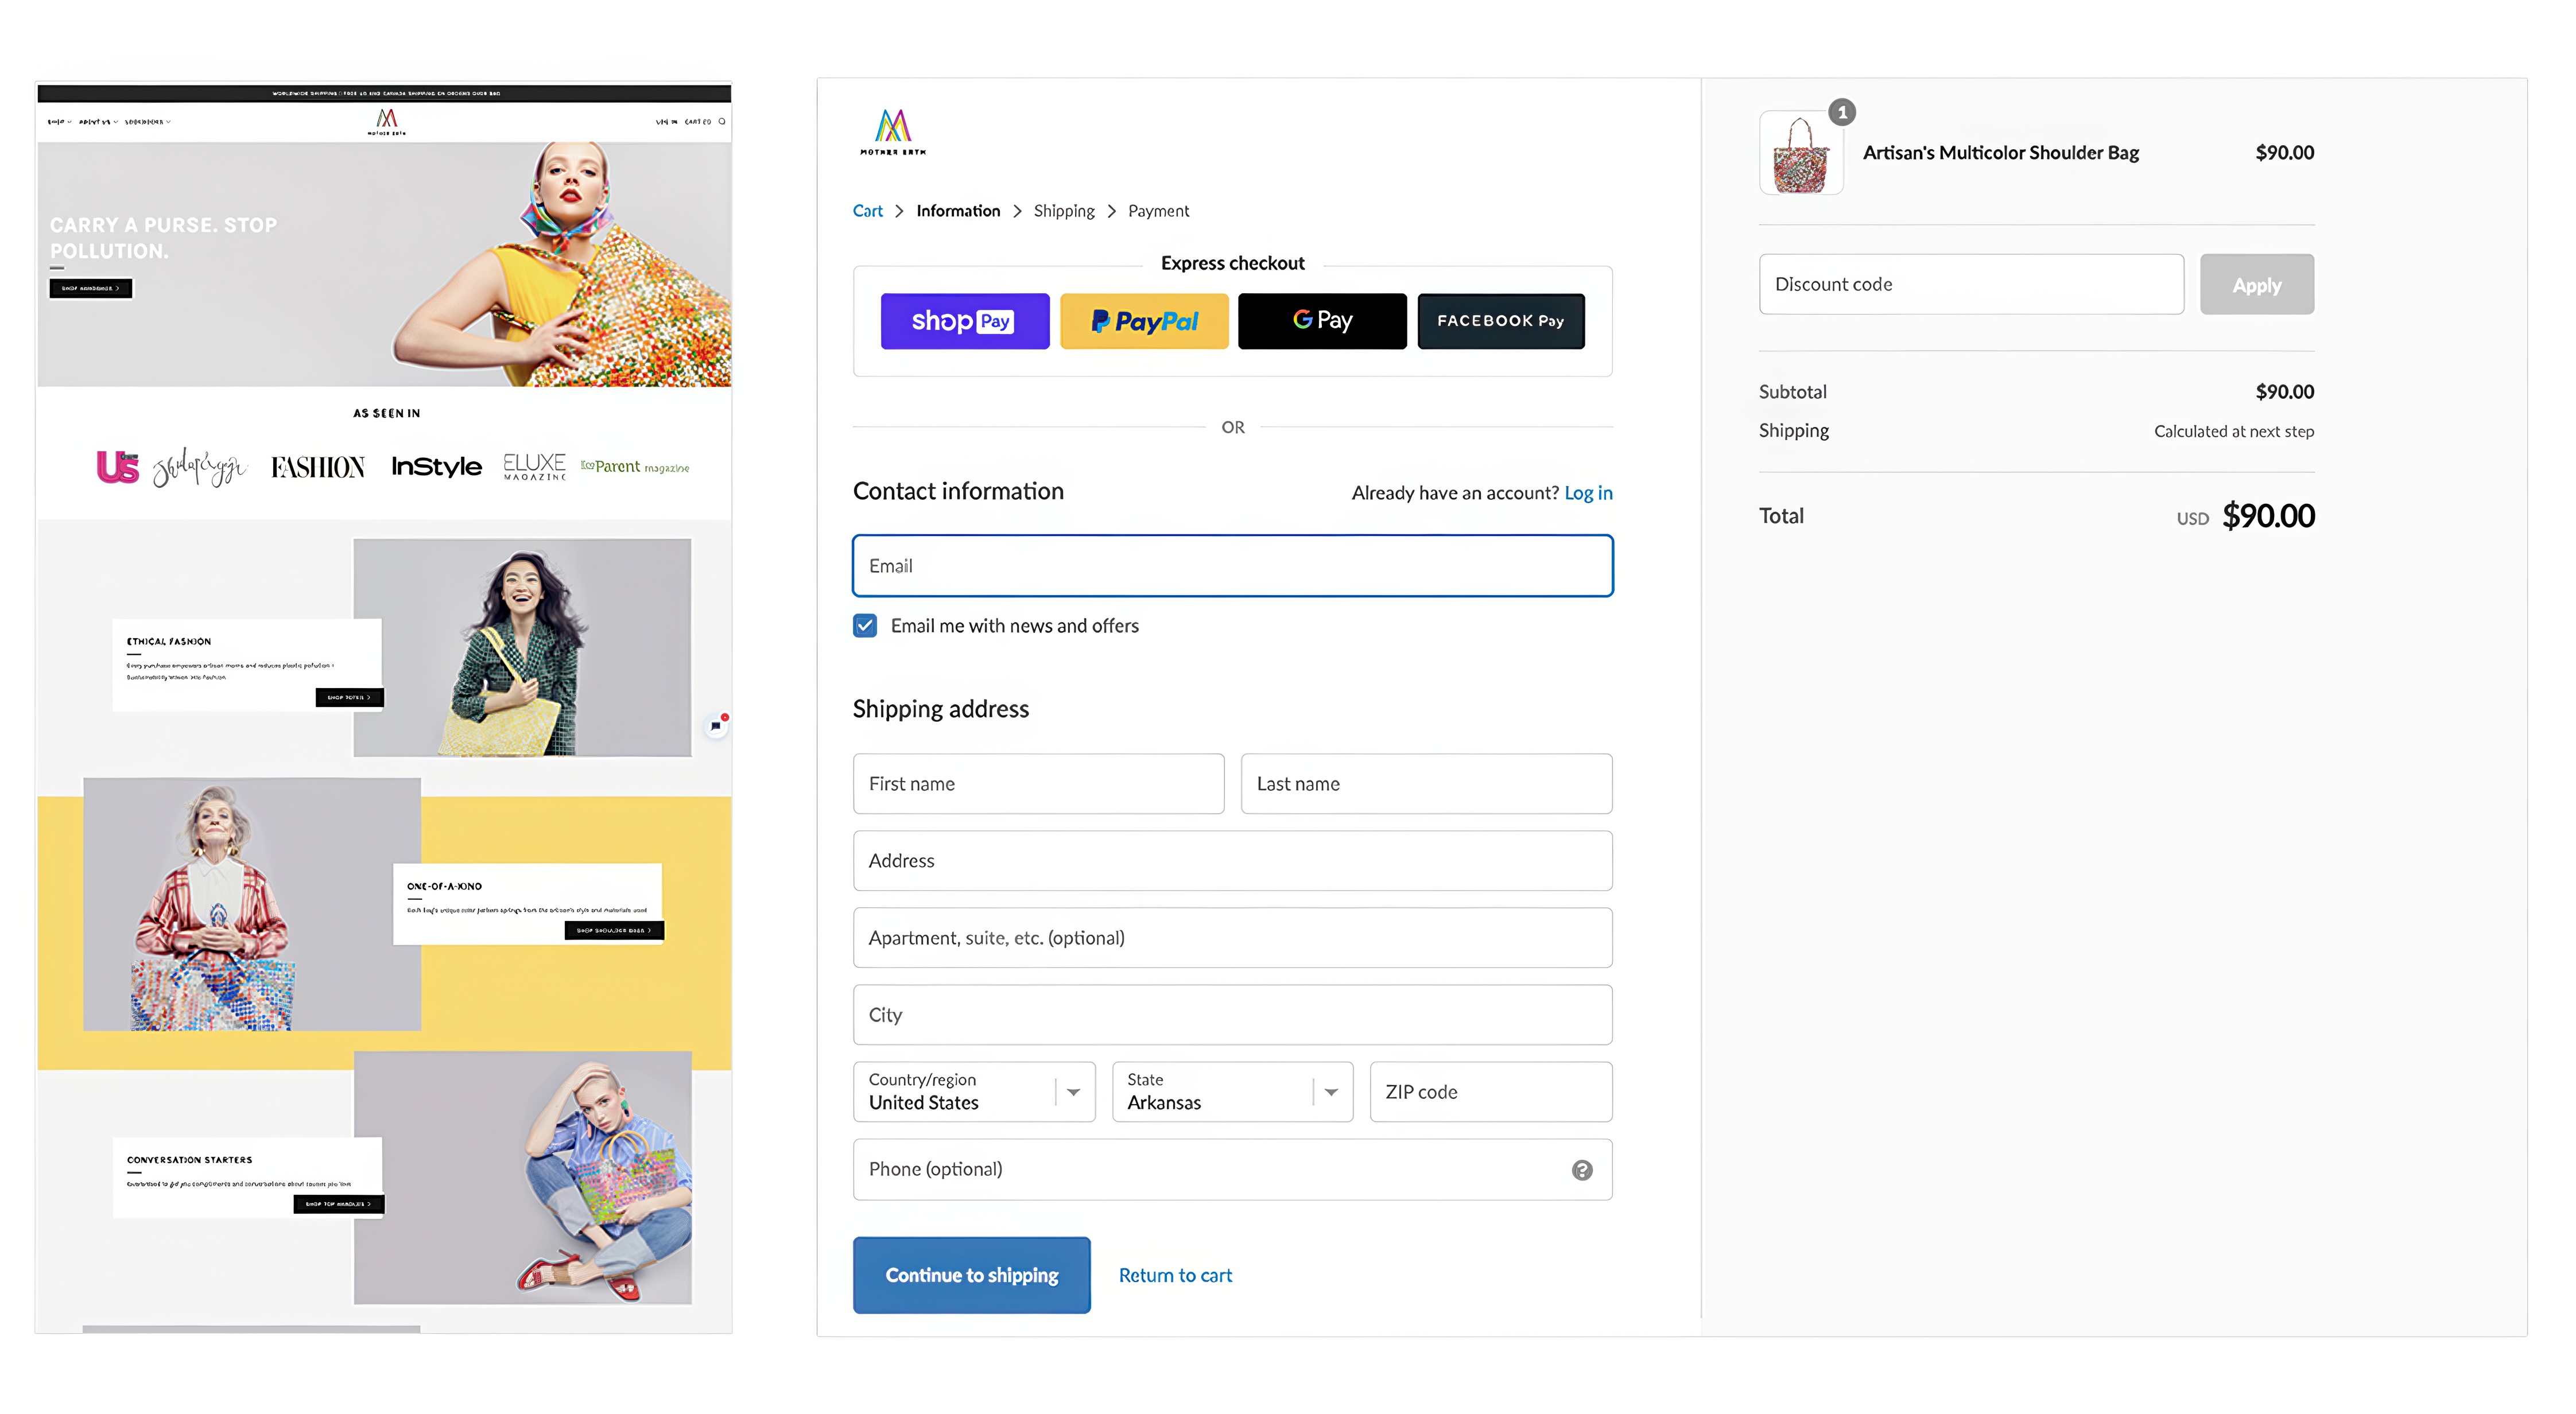Go to the Cart breadcrumb step
The image size is (2576, 1414).
pos(867,211)
